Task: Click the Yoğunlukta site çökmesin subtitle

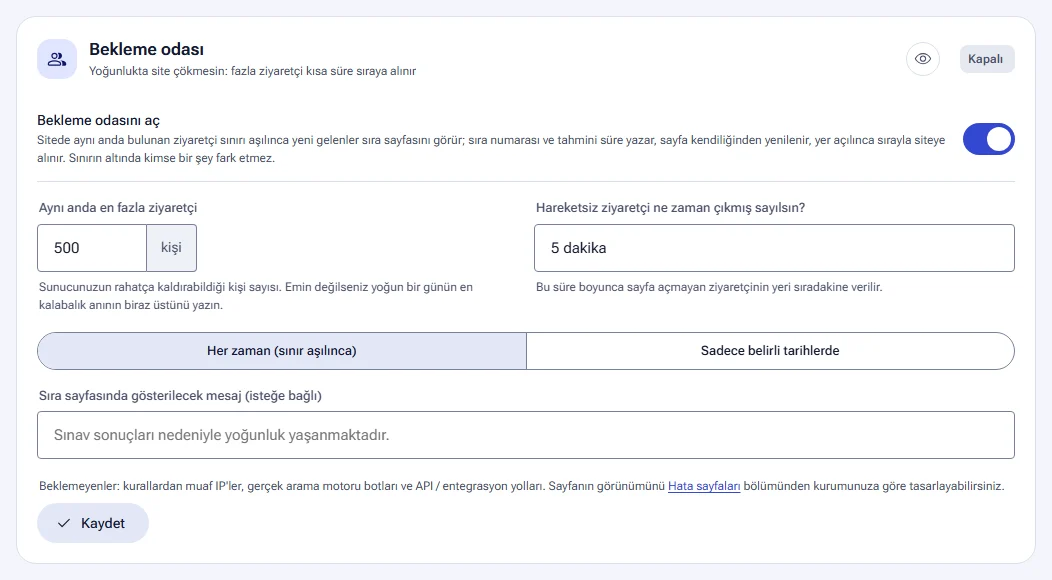Action: (252, 71)
